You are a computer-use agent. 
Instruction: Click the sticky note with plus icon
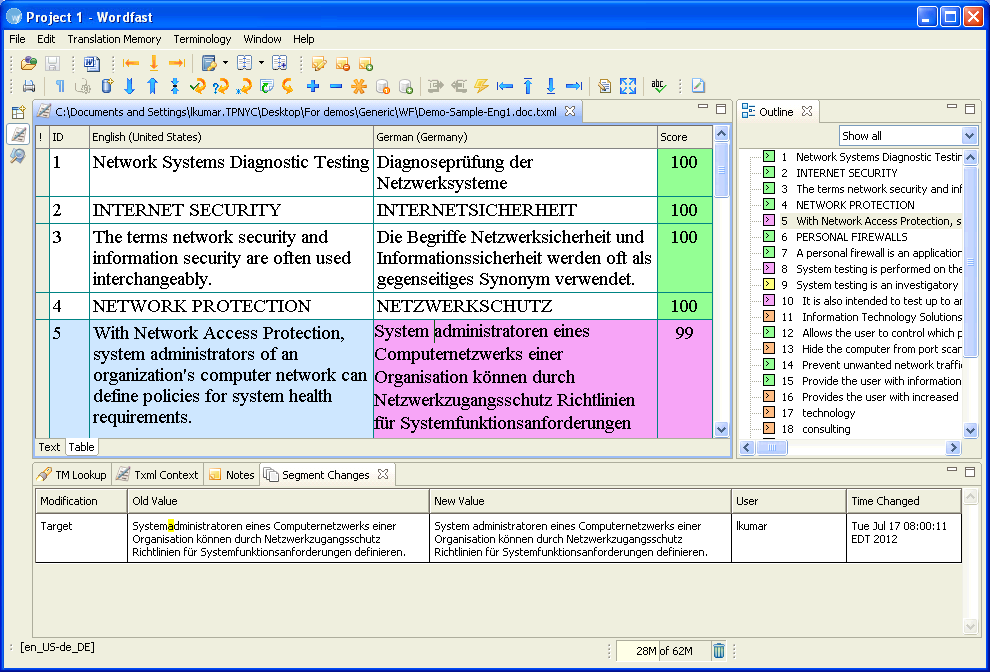366,63
